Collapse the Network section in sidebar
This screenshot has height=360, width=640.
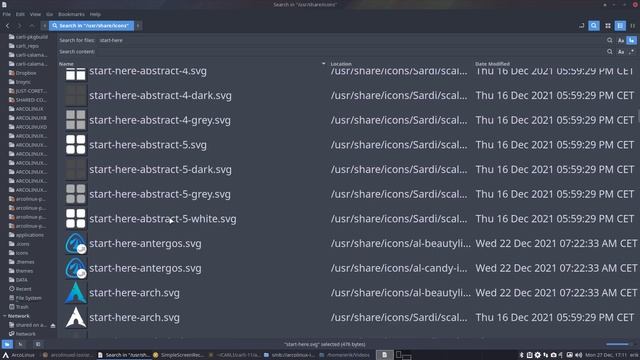click(x=4, y=316)
